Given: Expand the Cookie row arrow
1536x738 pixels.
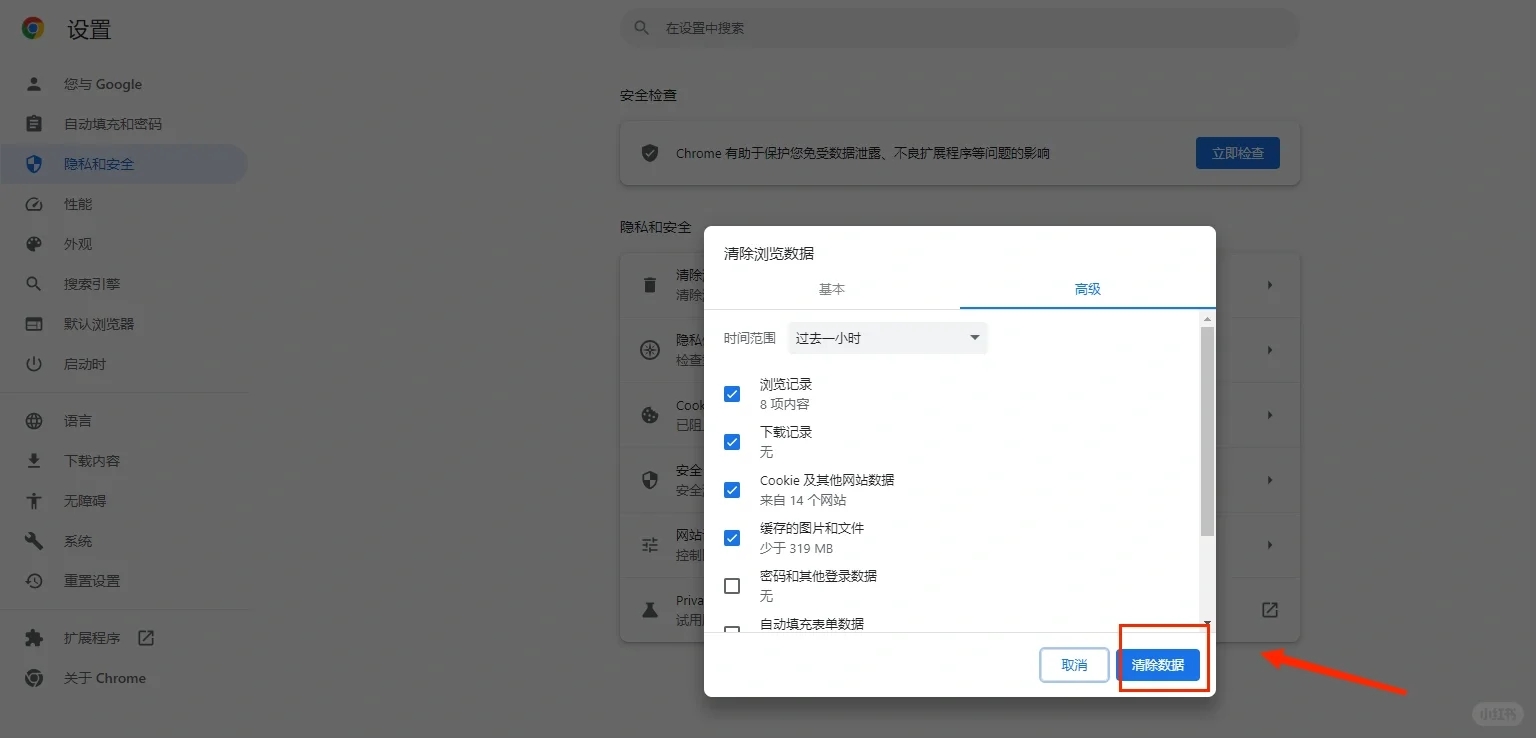Looking at the screenshot, I should (x=1269, y=415).
